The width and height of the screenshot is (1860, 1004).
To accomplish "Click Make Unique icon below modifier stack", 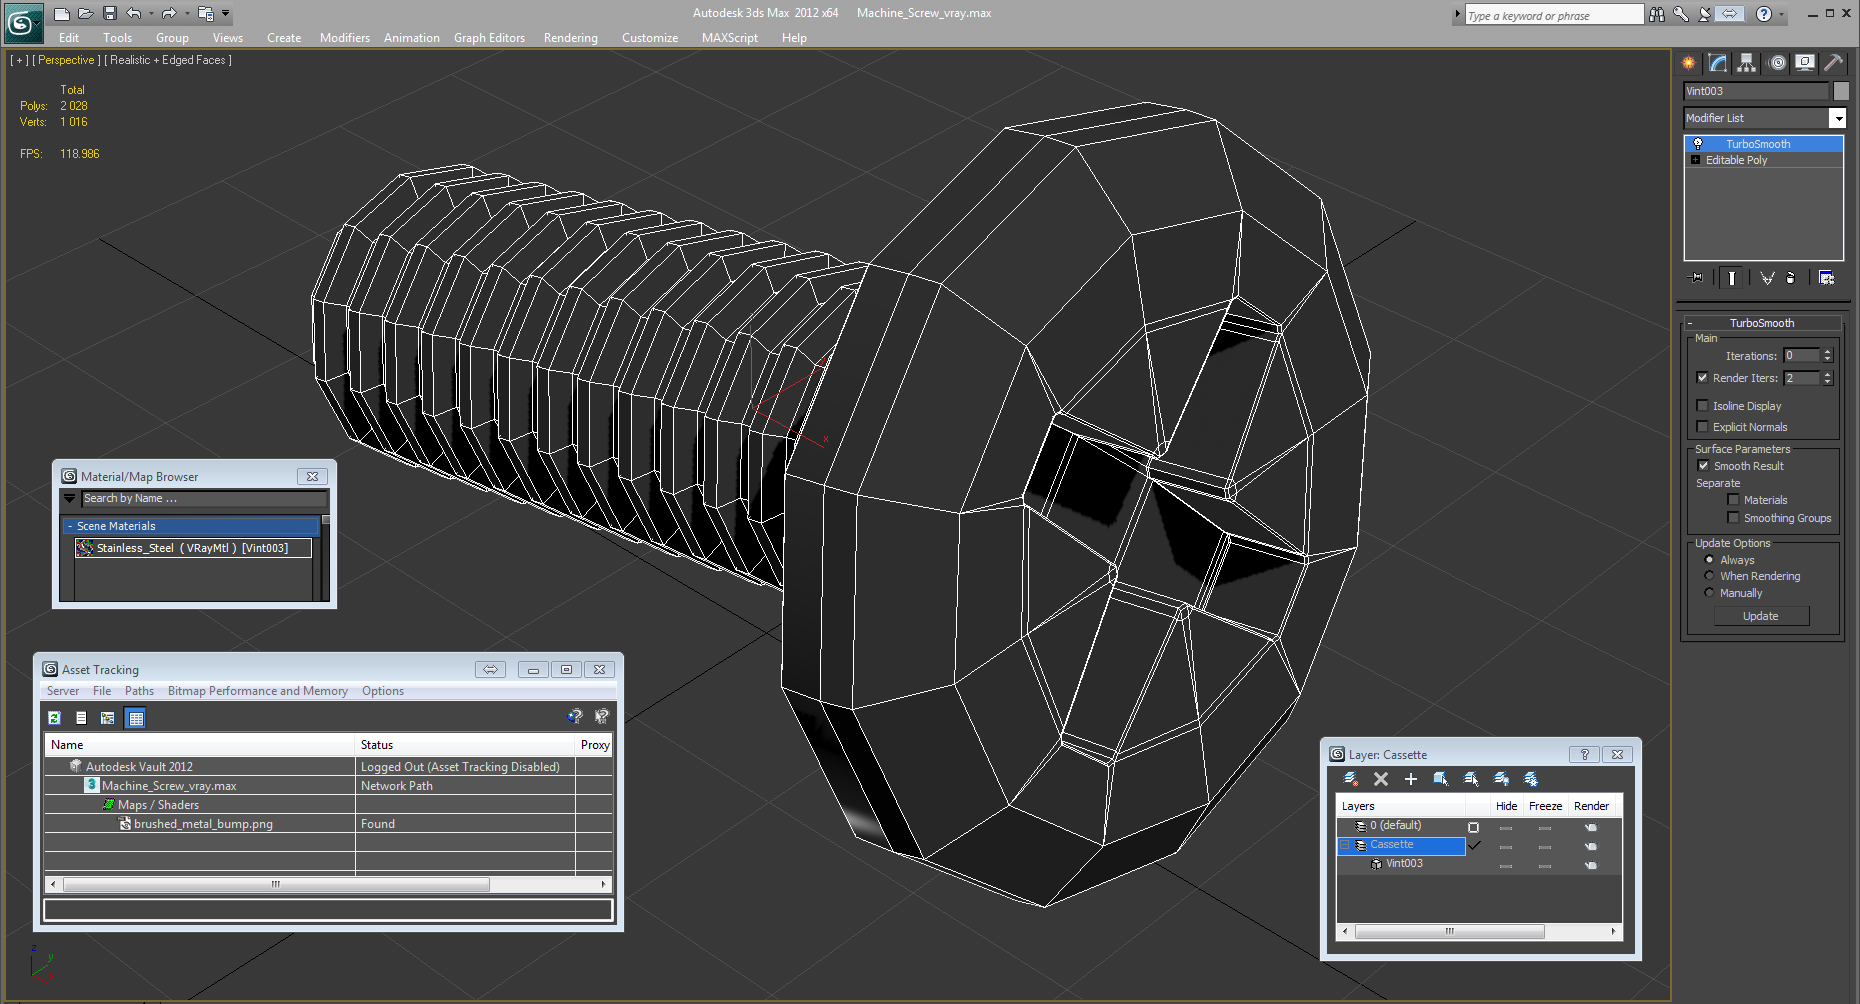I will 1767,278.
